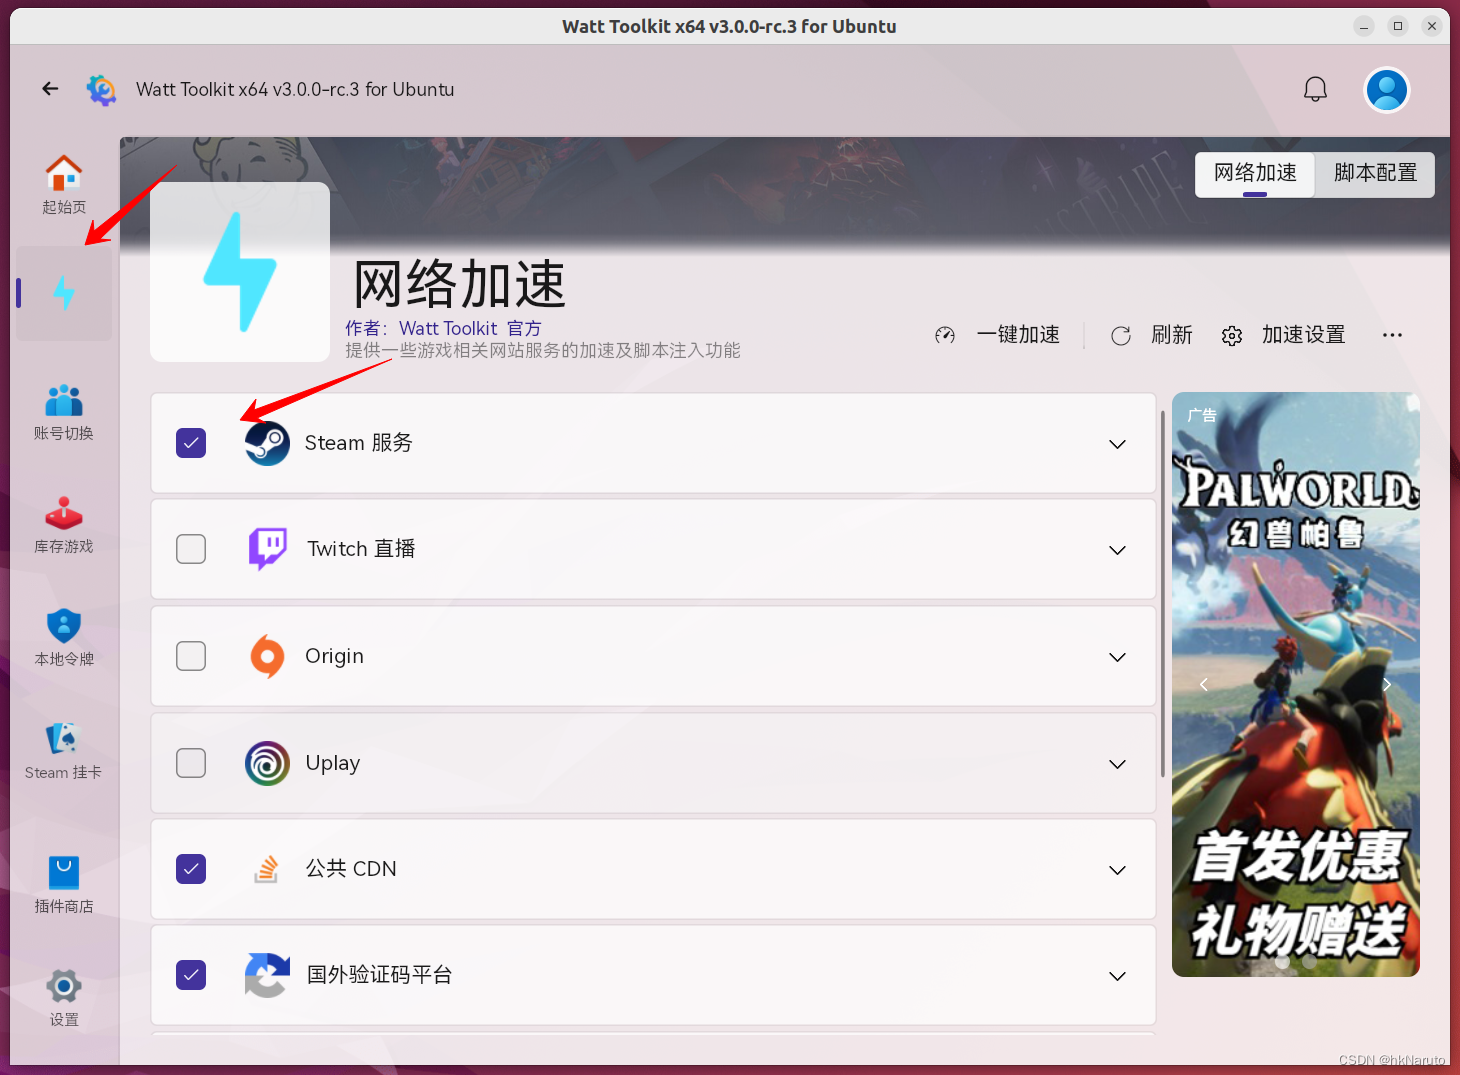Open the three-dot more options menu
Image resolution: width=1460 pixels, height=1075 pixels.
(1392, 335)
